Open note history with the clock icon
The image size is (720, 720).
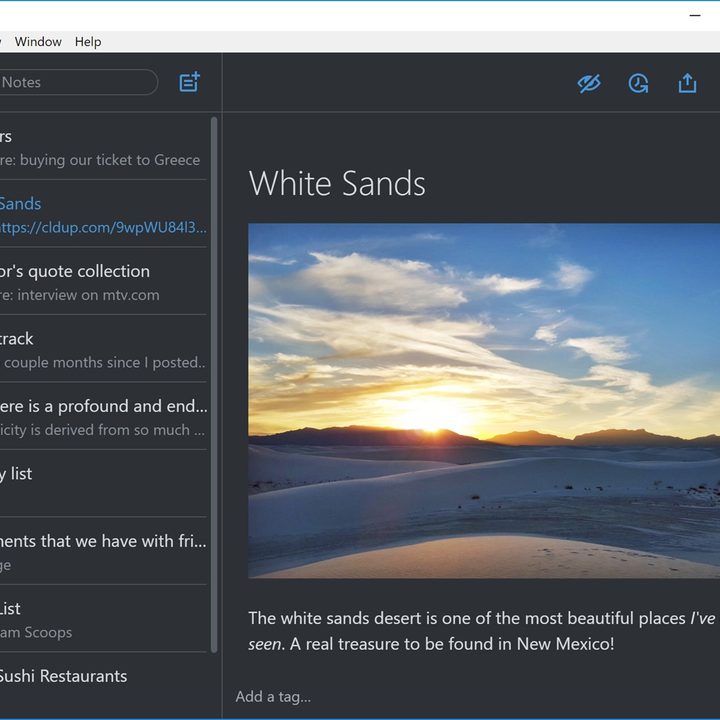tap(638, 84)
